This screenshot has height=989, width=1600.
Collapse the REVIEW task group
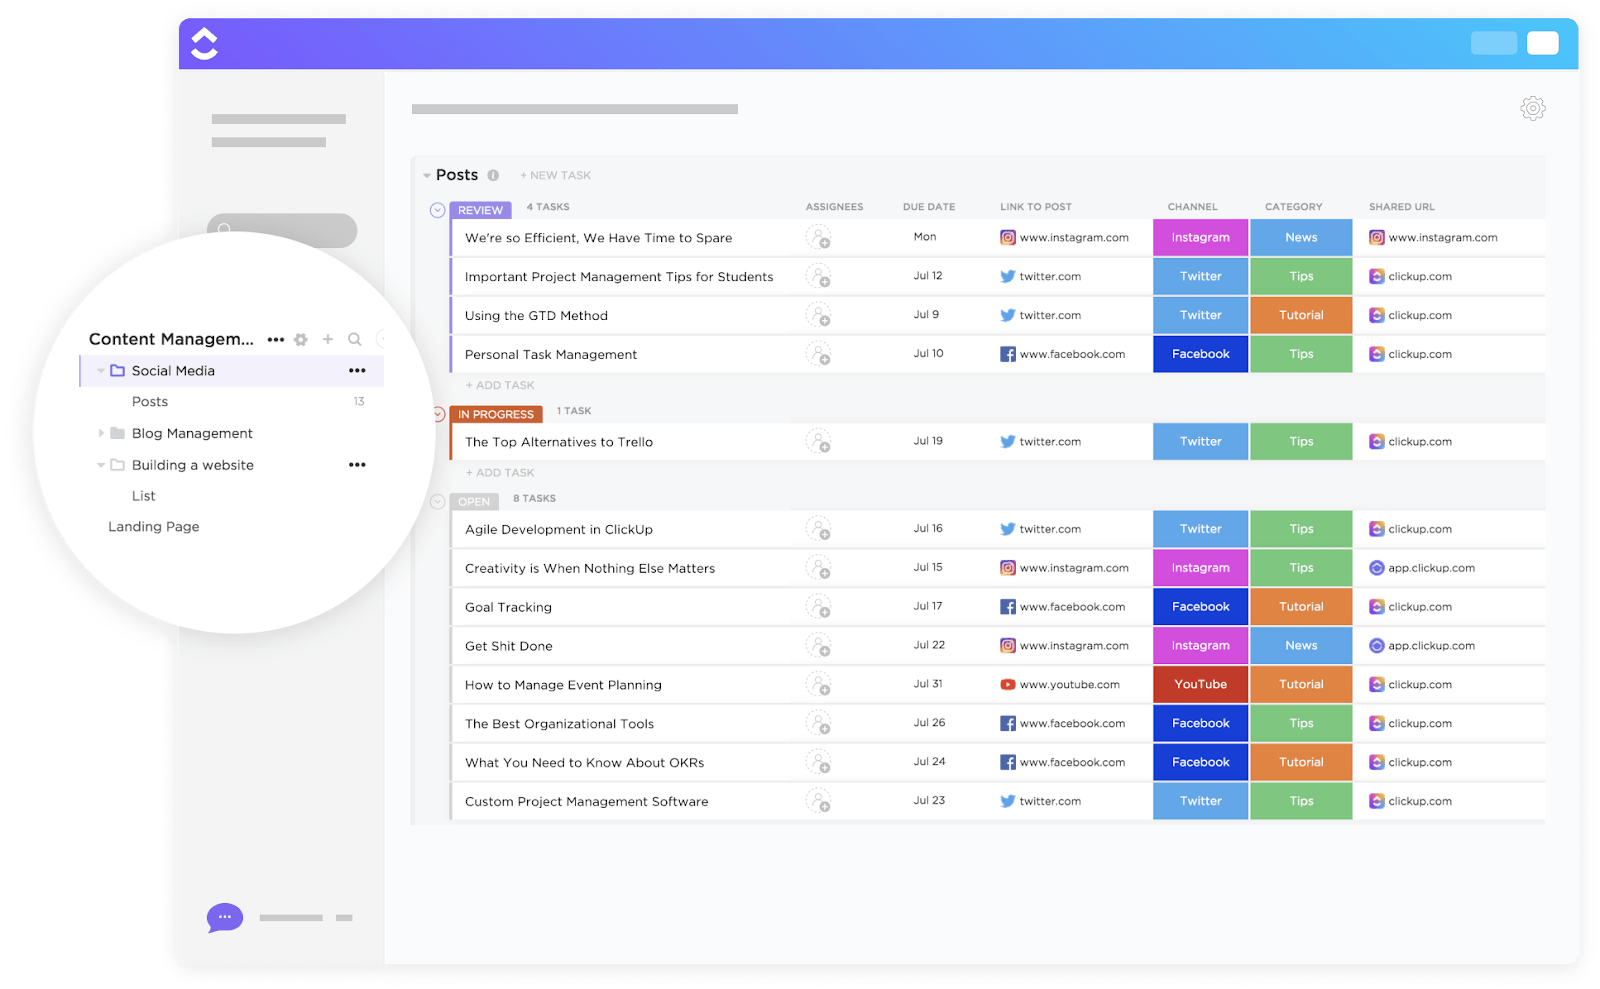pyautogui.click(x=437, y=210)
